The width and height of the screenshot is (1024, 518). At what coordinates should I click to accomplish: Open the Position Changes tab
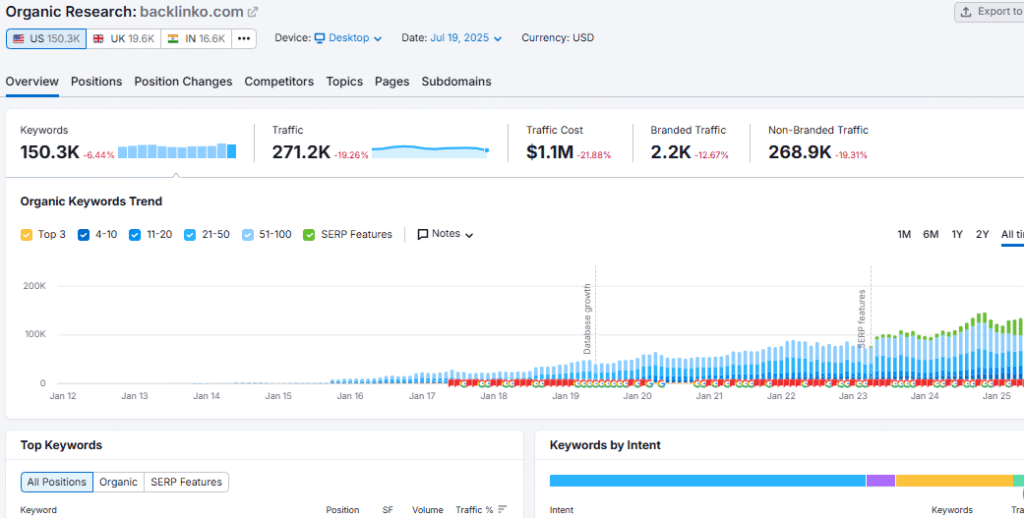tap(184, 82)
